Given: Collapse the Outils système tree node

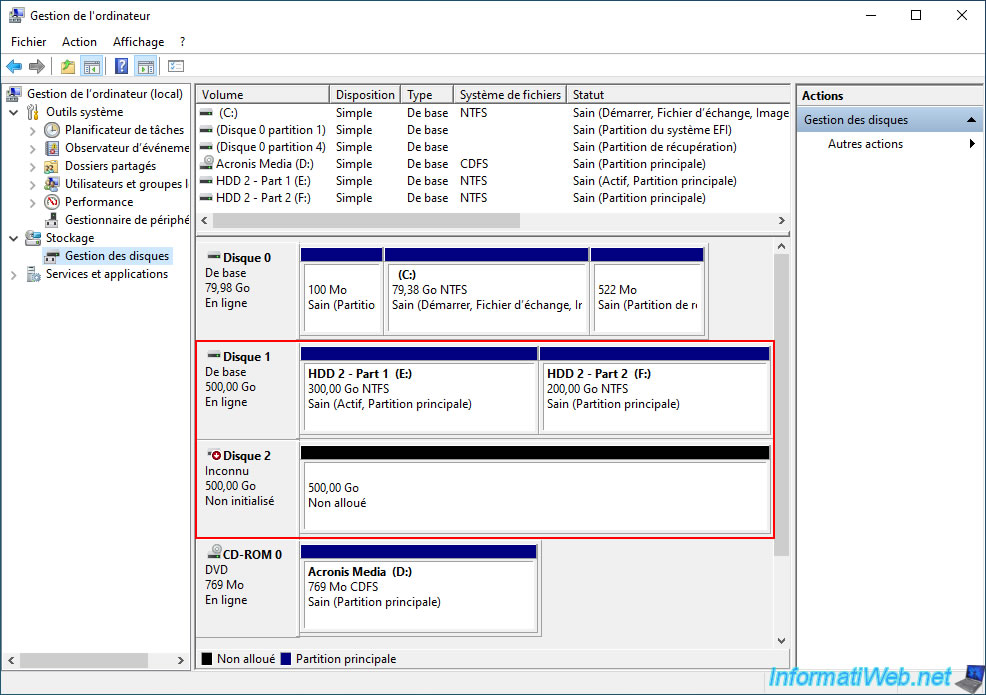Looking at the screenshot, I should pos(14,112).
